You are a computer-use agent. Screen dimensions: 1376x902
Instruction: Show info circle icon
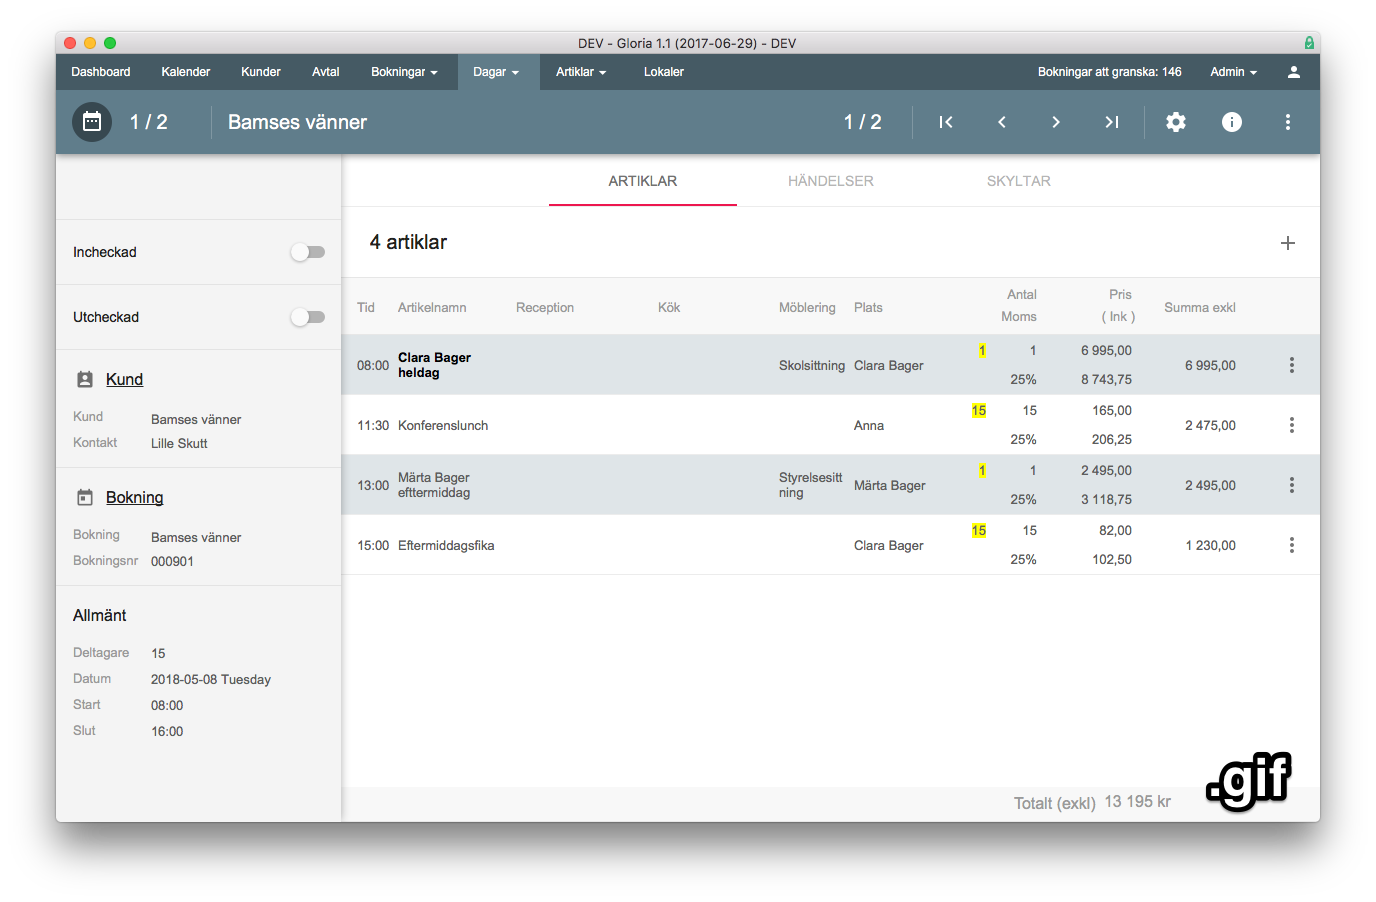(1232, 122)
